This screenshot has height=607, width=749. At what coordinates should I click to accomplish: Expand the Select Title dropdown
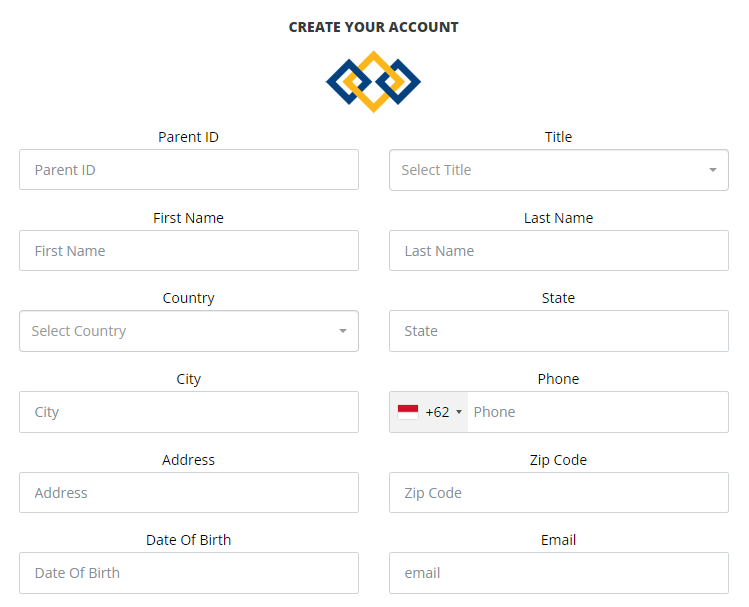[x=558, y=170]
